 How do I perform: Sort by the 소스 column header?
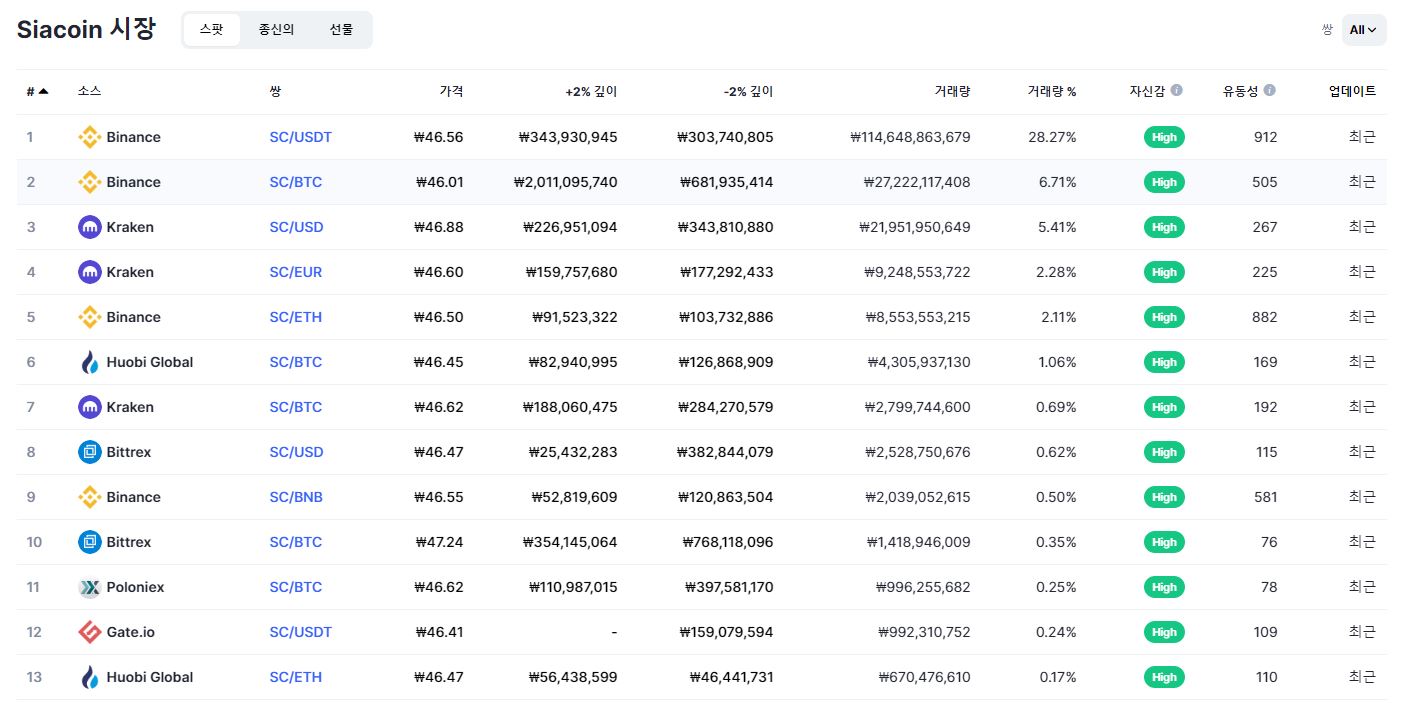coord(89,91)
